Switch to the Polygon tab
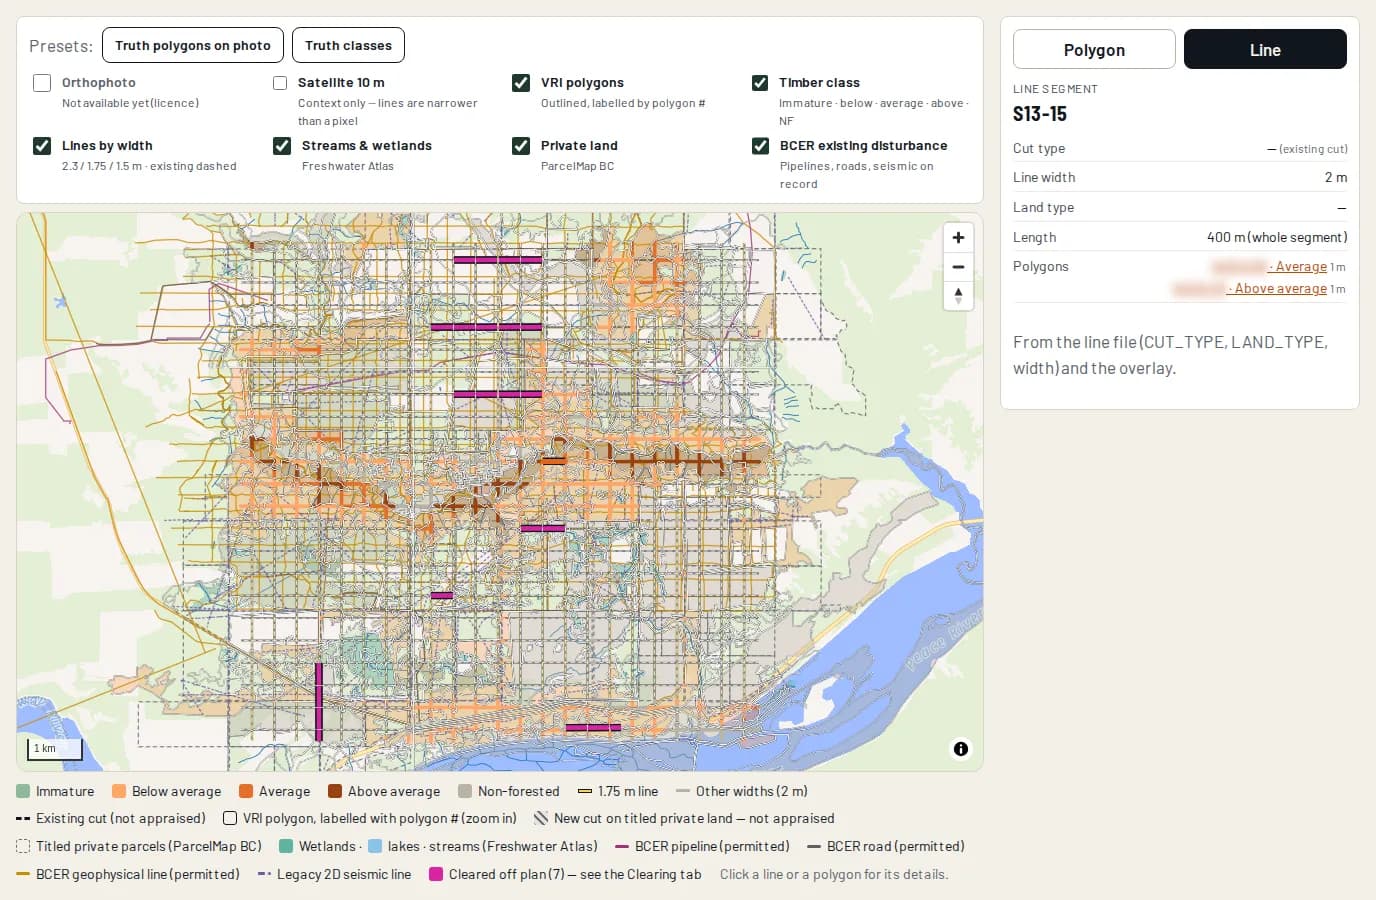The height and width of the screenshot is (900, 1376). (1094, 50)
